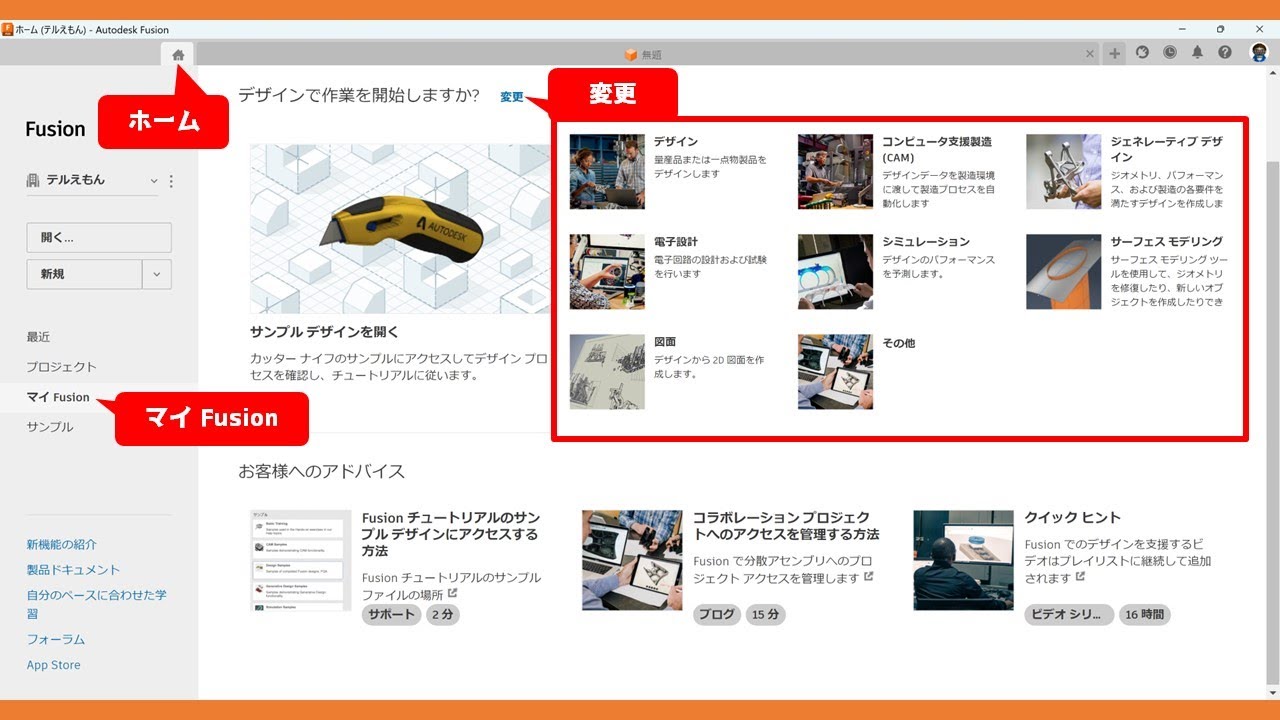
Task: Expand the テルえもん team dropdown chevron
Action: tap(154, 181)
